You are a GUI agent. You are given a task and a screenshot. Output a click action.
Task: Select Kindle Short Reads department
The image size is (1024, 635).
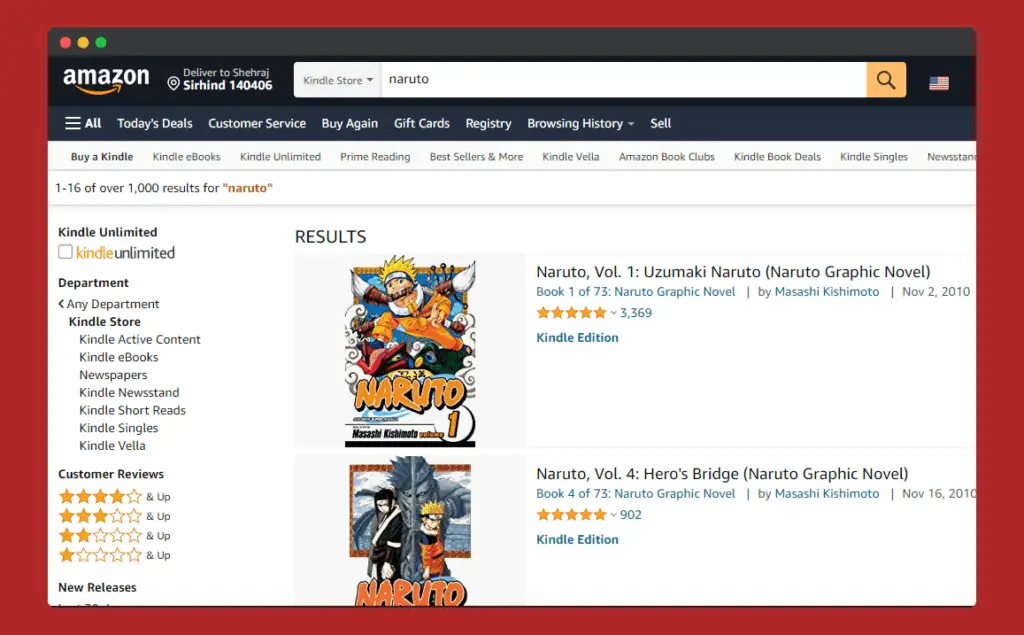133,410
